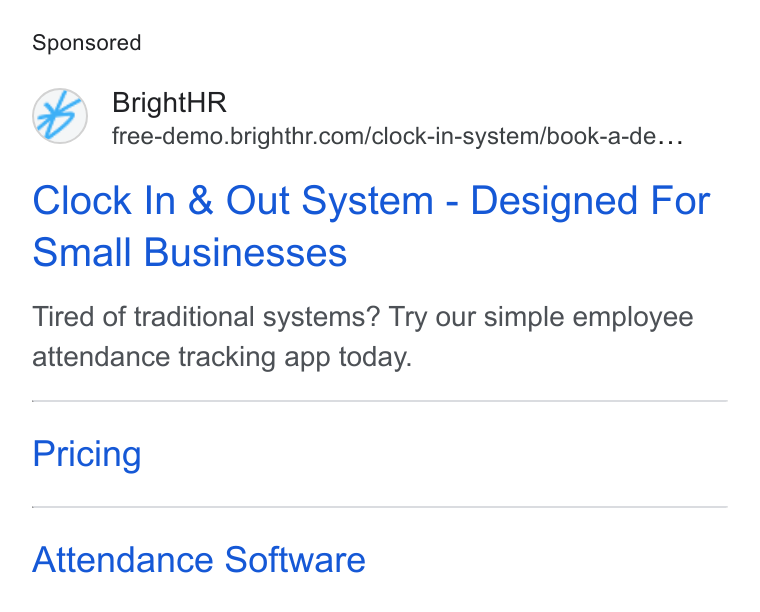
Task: Click the divider between Pricing and Attendance Software
Action: pos(380,507)
